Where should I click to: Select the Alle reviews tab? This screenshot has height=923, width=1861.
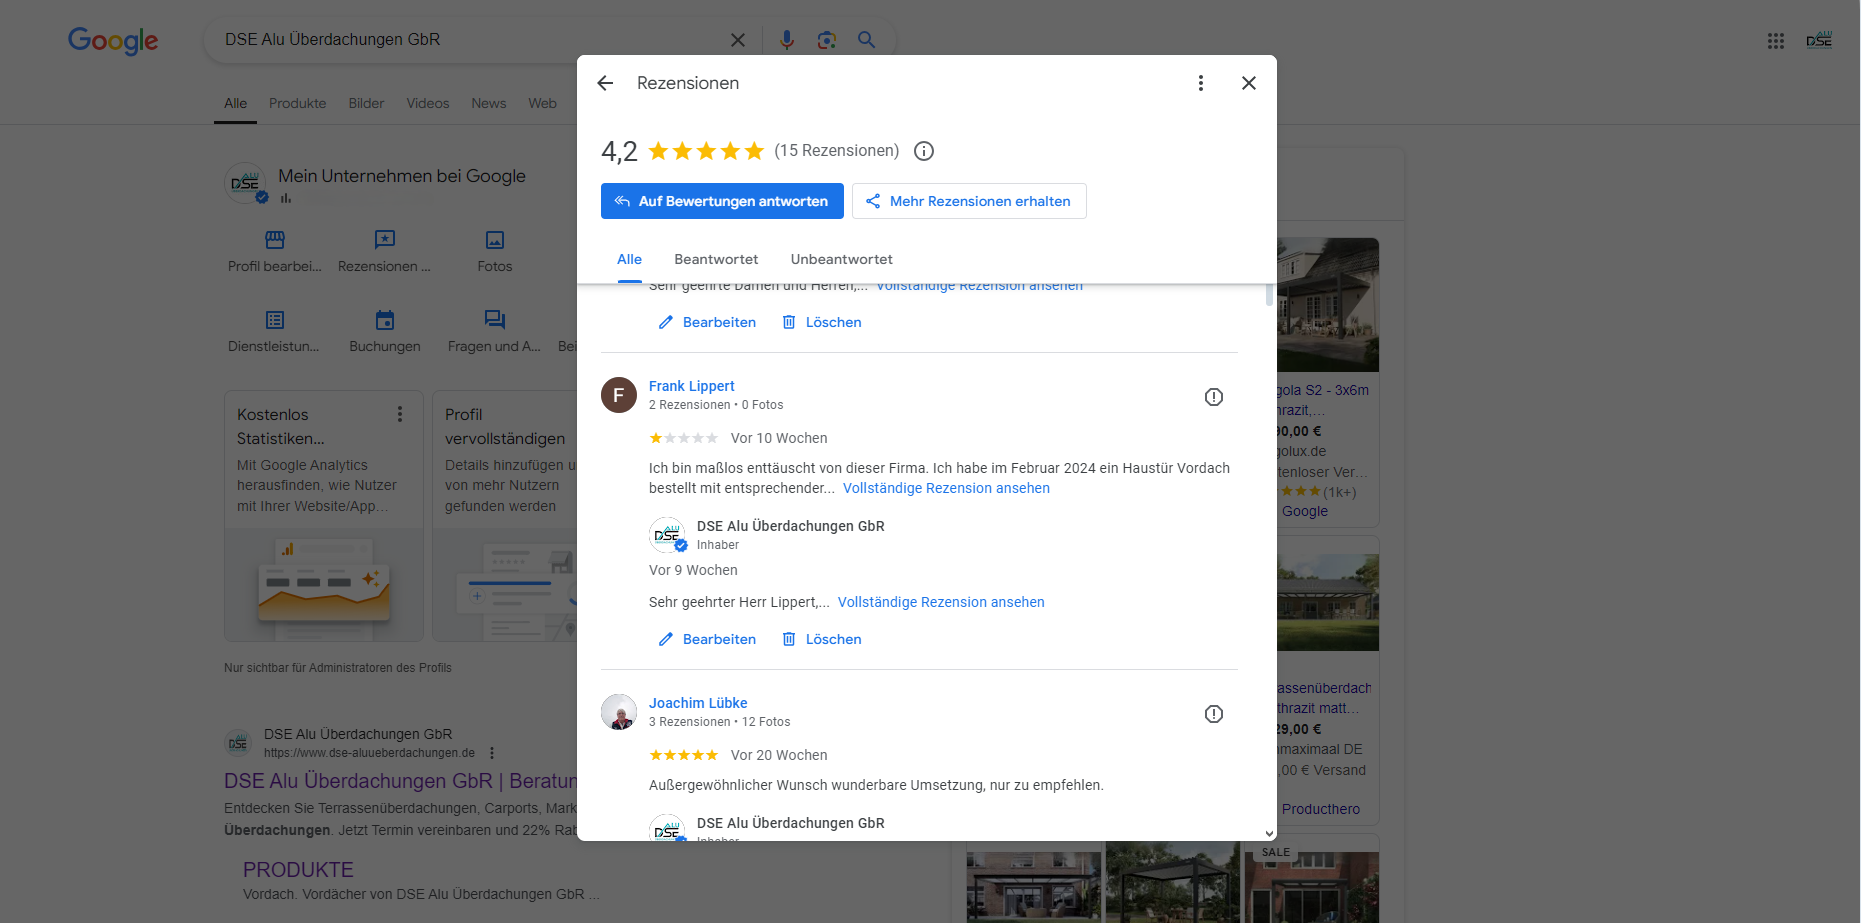click(629, 259)
